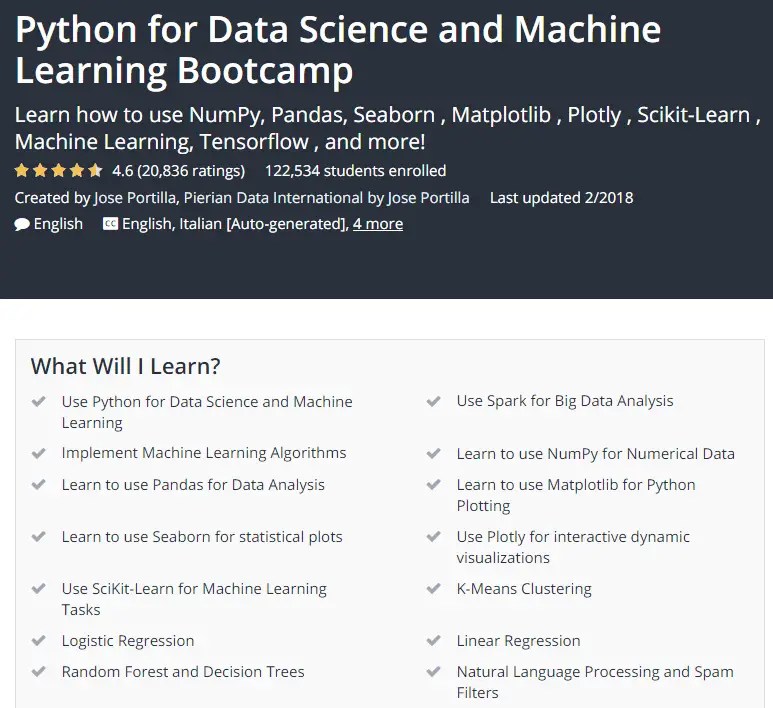Click the 'Logistic Regression' item
This screenshot has height=708, width=773.
tap(128, 640)
